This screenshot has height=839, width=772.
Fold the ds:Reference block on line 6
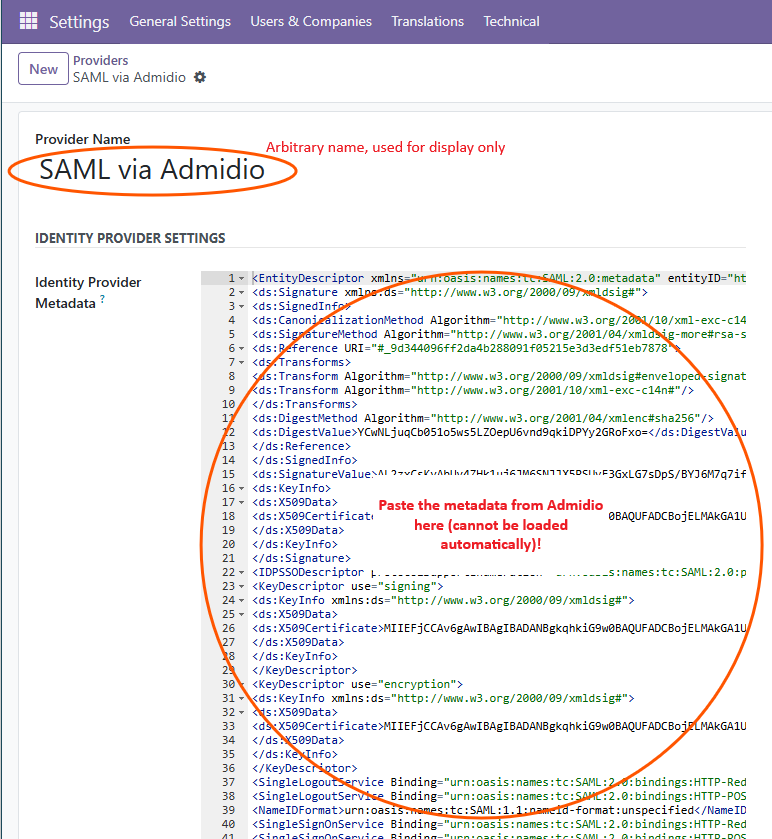click(242, 348)
